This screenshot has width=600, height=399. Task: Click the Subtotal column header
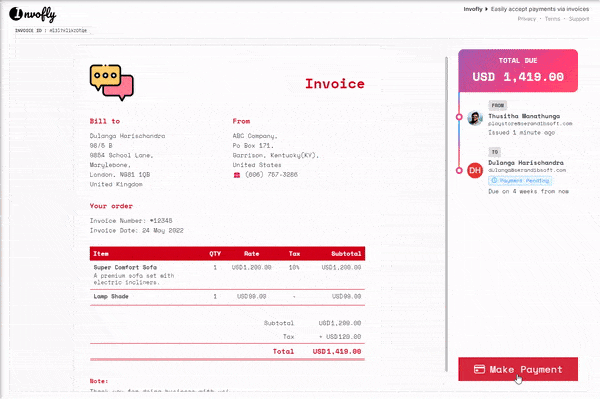pos(346,254)
